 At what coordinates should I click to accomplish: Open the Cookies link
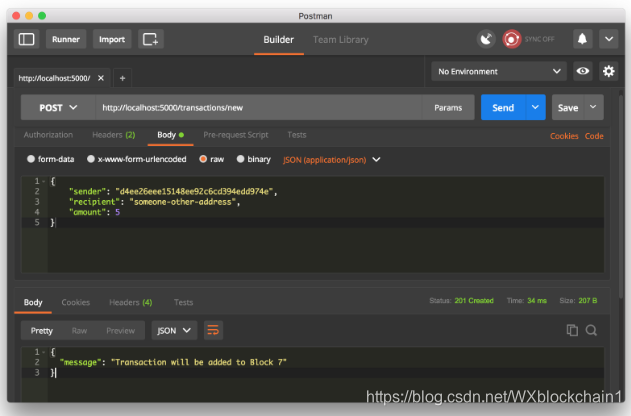564,136
